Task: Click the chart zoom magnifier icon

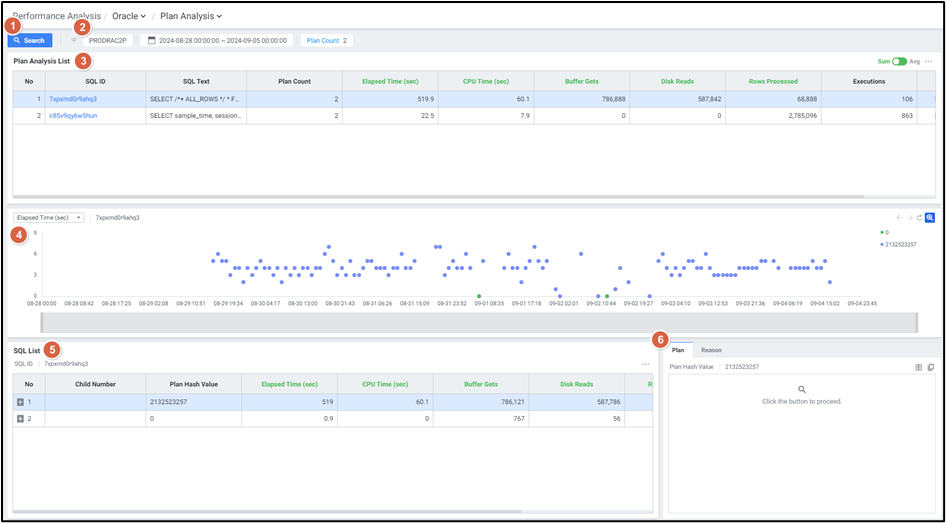Action: pyautogui.click(x=929, y=217)
